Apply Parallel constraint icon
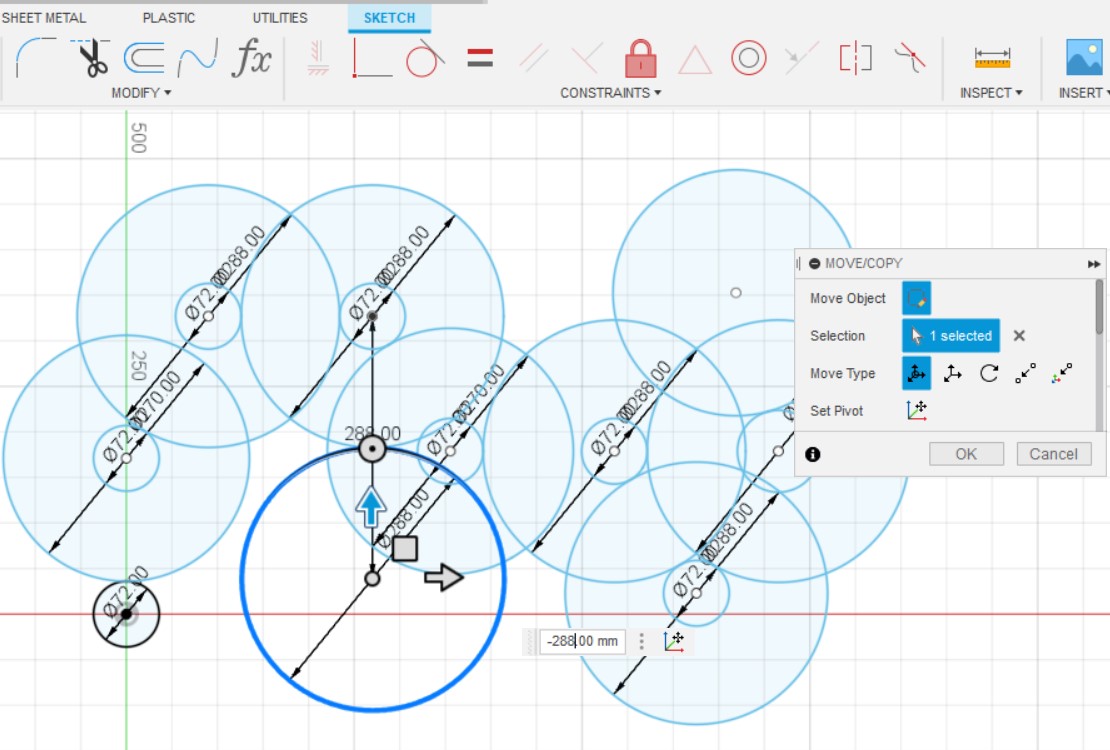This screenshot has width=1110, height=750. [x=533, y=57]
